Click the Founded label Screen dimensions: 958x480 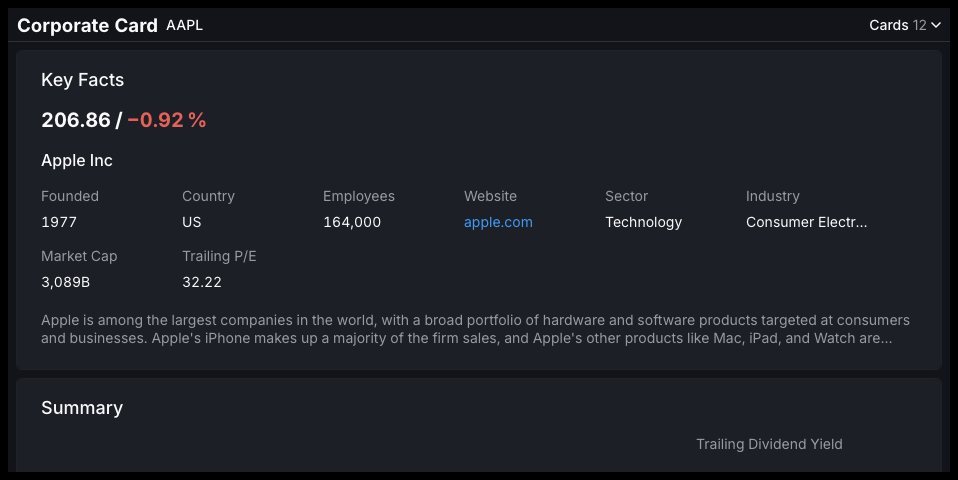click(x=70, y=196)
